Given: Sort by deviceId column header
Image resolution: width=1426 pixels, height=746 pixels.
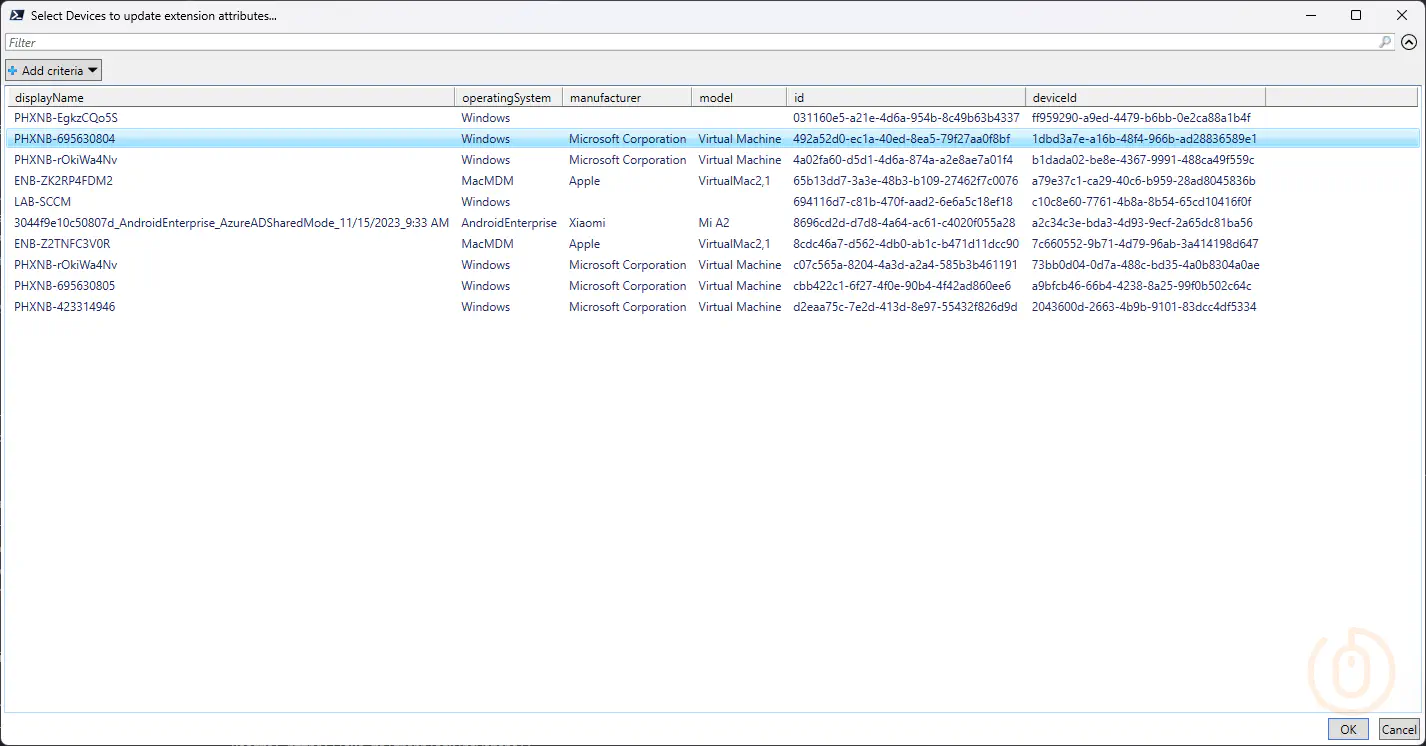Looking at the screenshot, I should pos(1145,98).
